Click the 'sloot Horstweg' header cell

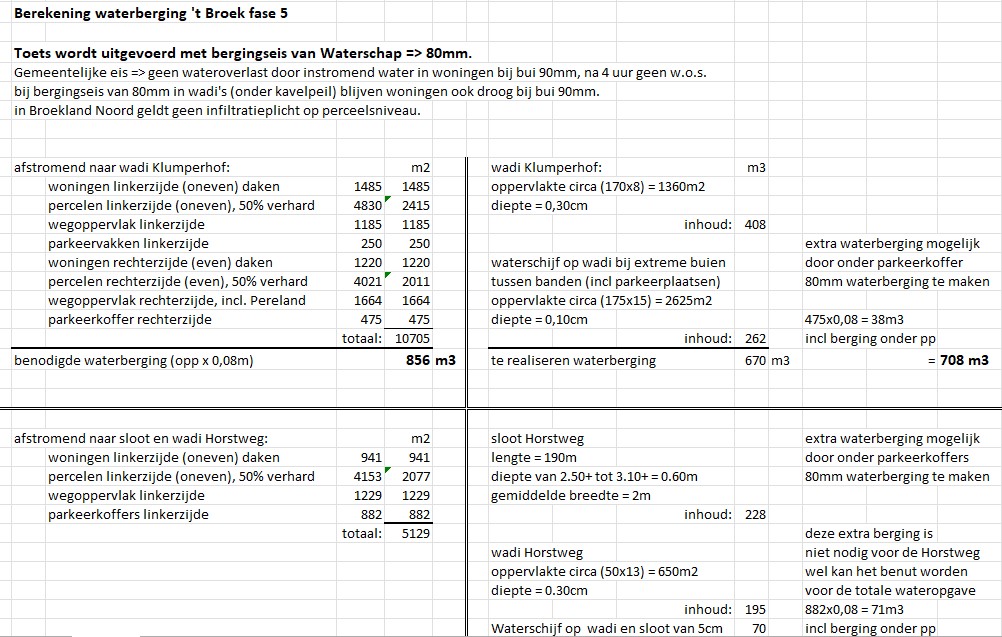537,439
